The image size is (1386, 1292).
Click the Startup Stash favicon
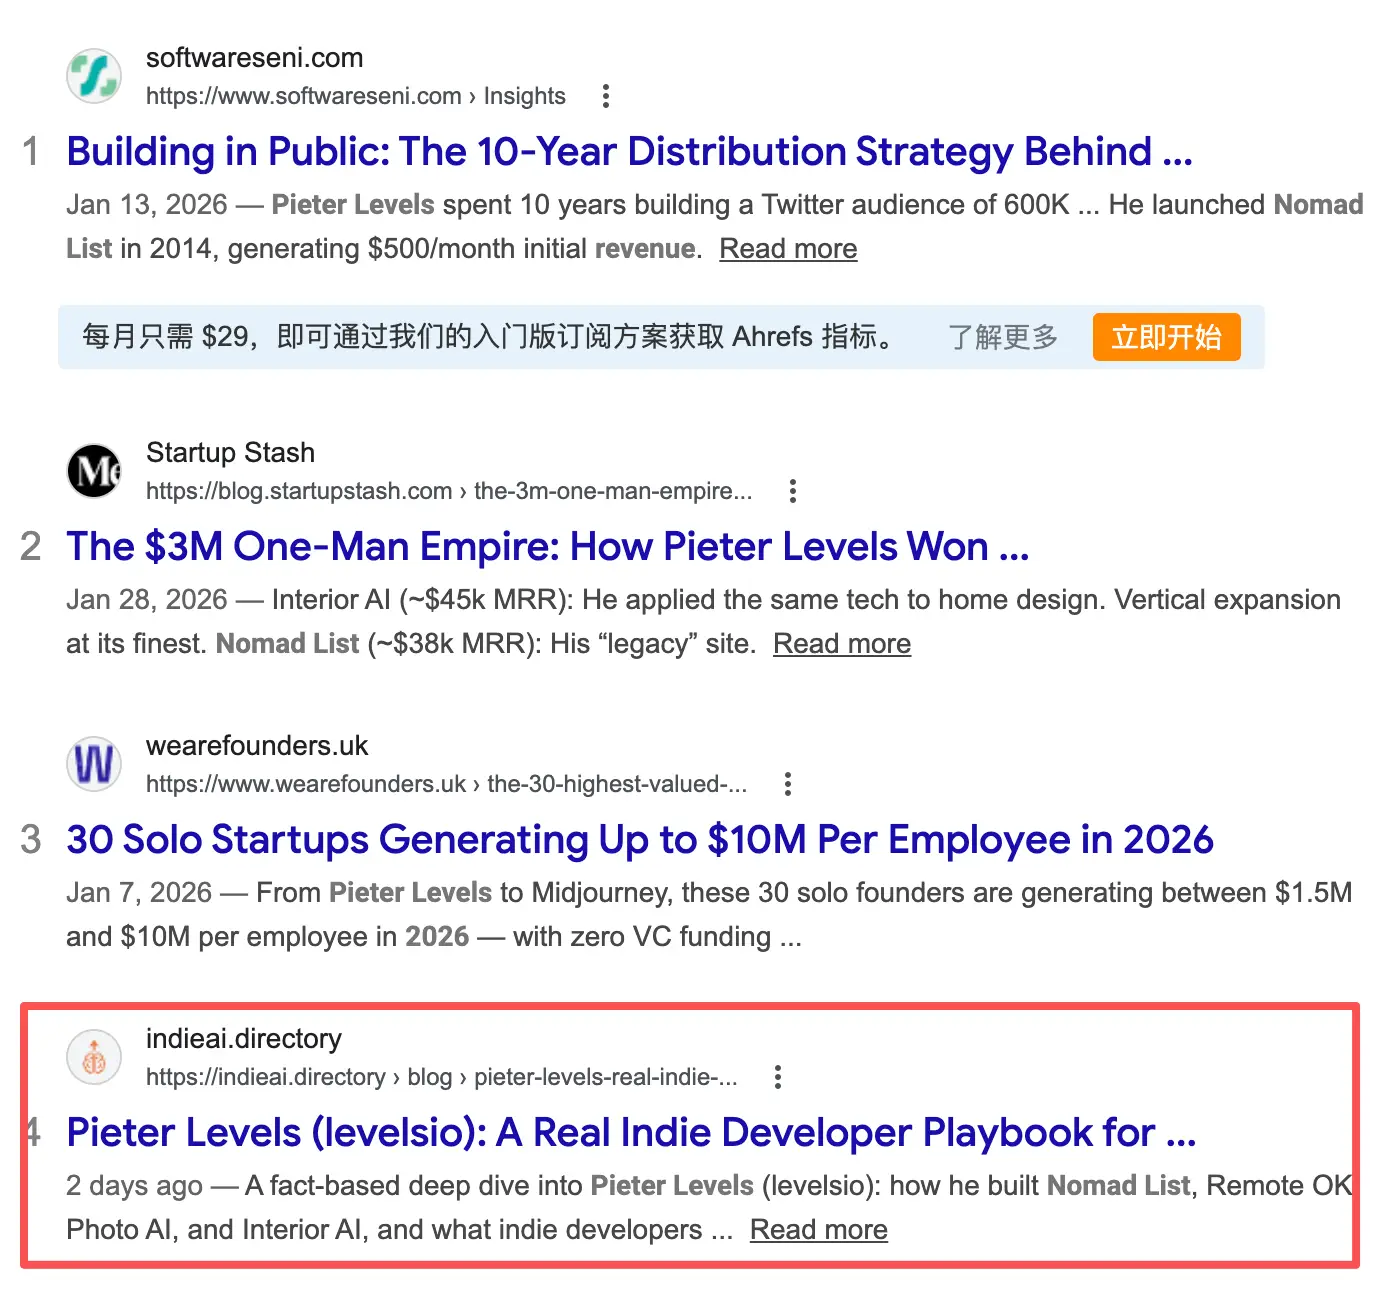pos(93,470)
